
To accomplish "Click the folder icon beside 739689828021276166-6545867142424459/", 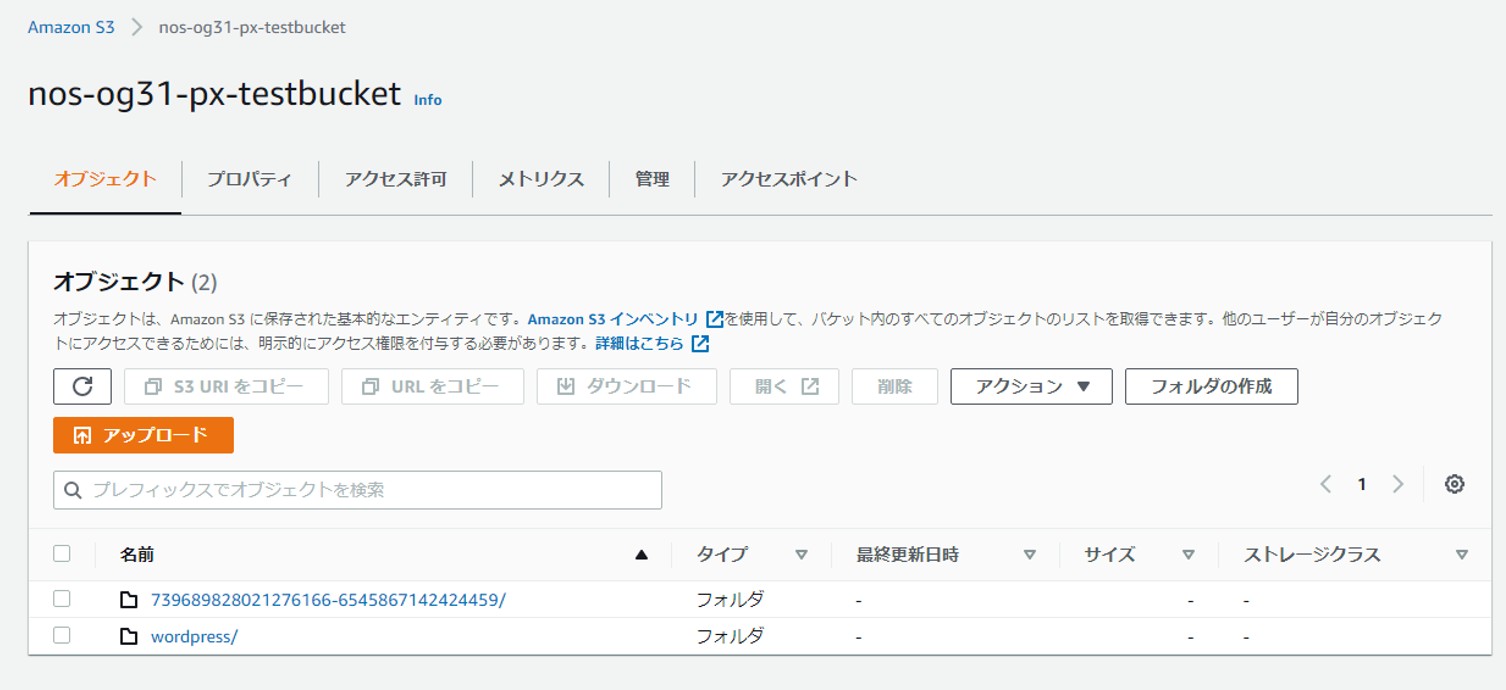I will pos(129,600).
